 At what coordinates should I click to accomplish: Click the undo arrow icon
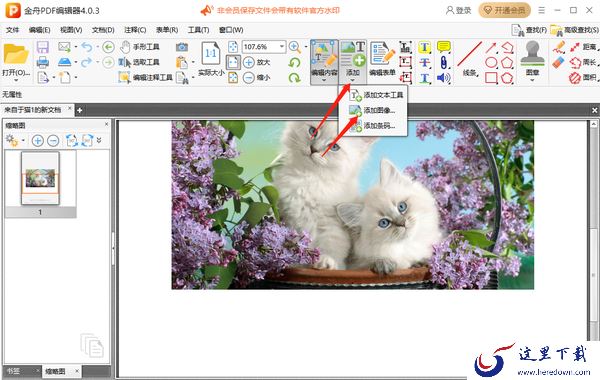[87, 47]
